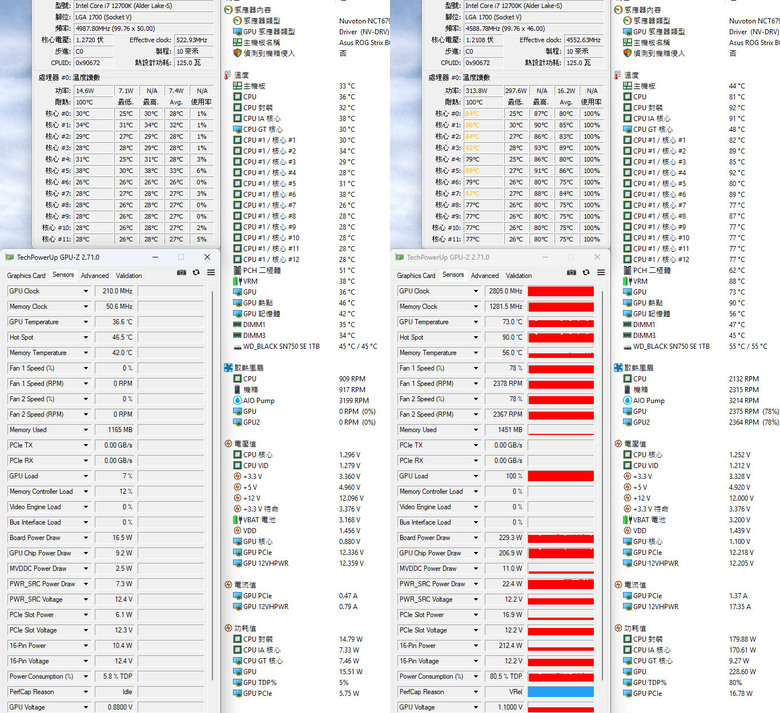Screen dimensions: 780x713
Task: Collapse the 電壓值 section above CPU 核心 1.252 V
Action: (618, 444)
